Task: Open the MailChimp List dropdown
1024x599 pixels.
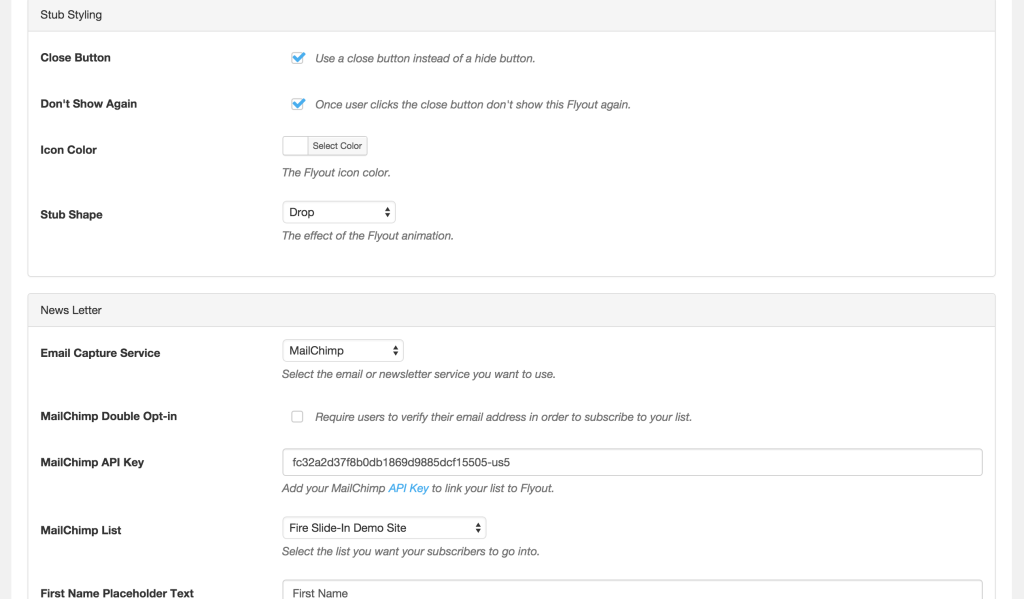Action: [x=384, y=528]
